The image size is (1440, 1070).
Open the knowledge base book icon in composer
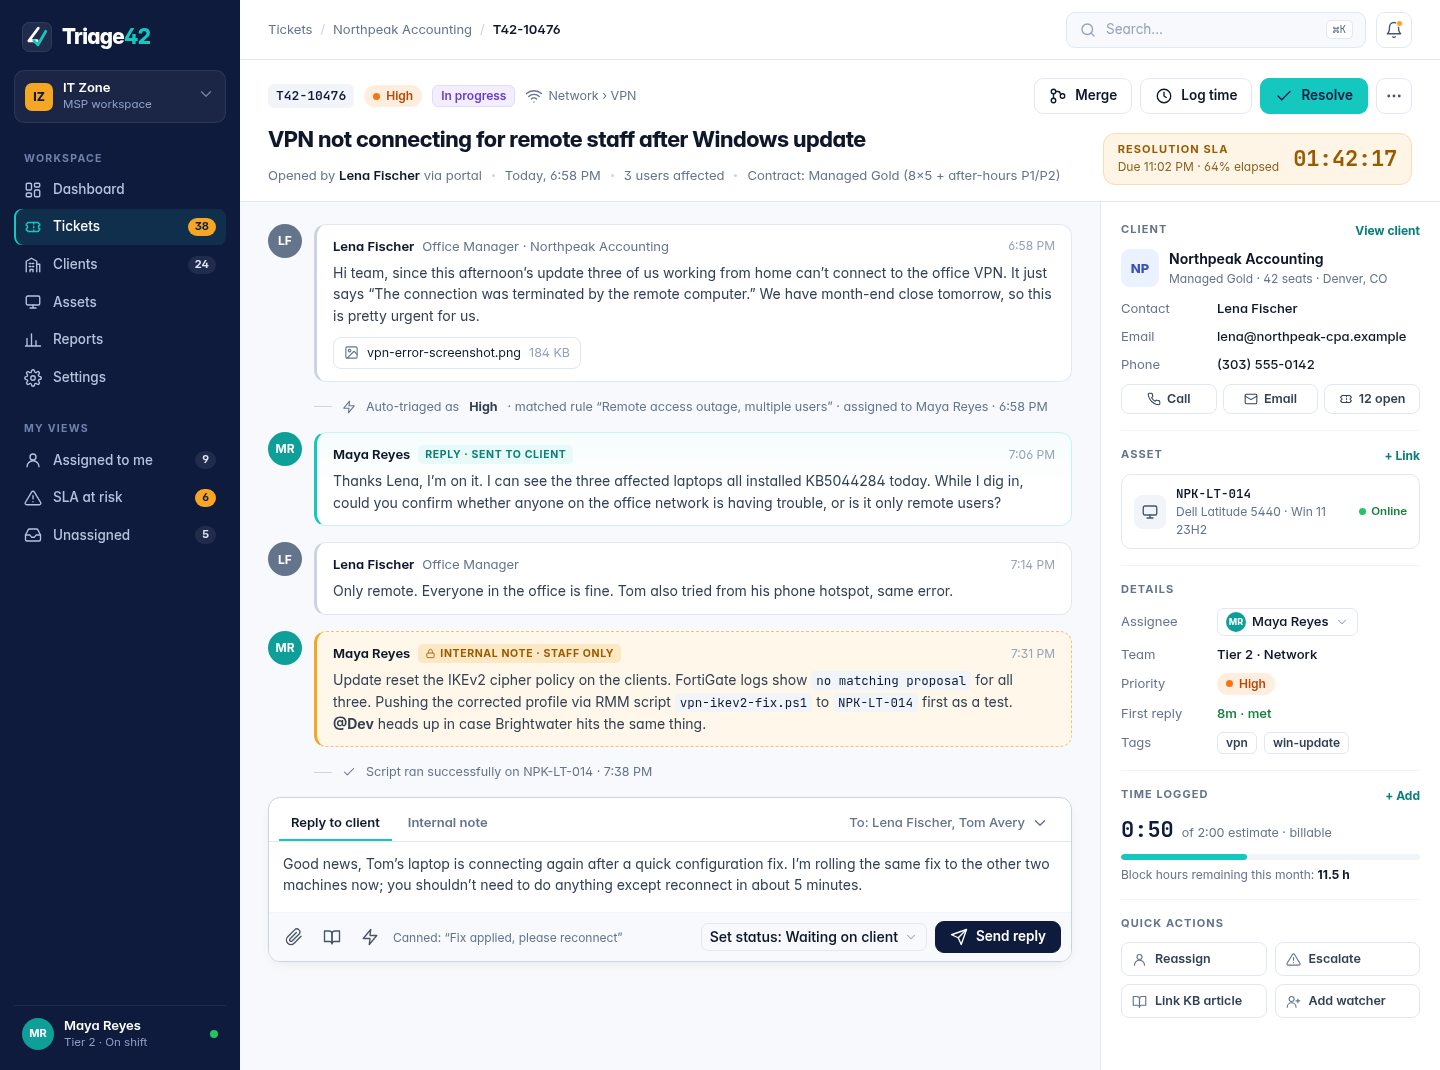[x=332, y=937]
